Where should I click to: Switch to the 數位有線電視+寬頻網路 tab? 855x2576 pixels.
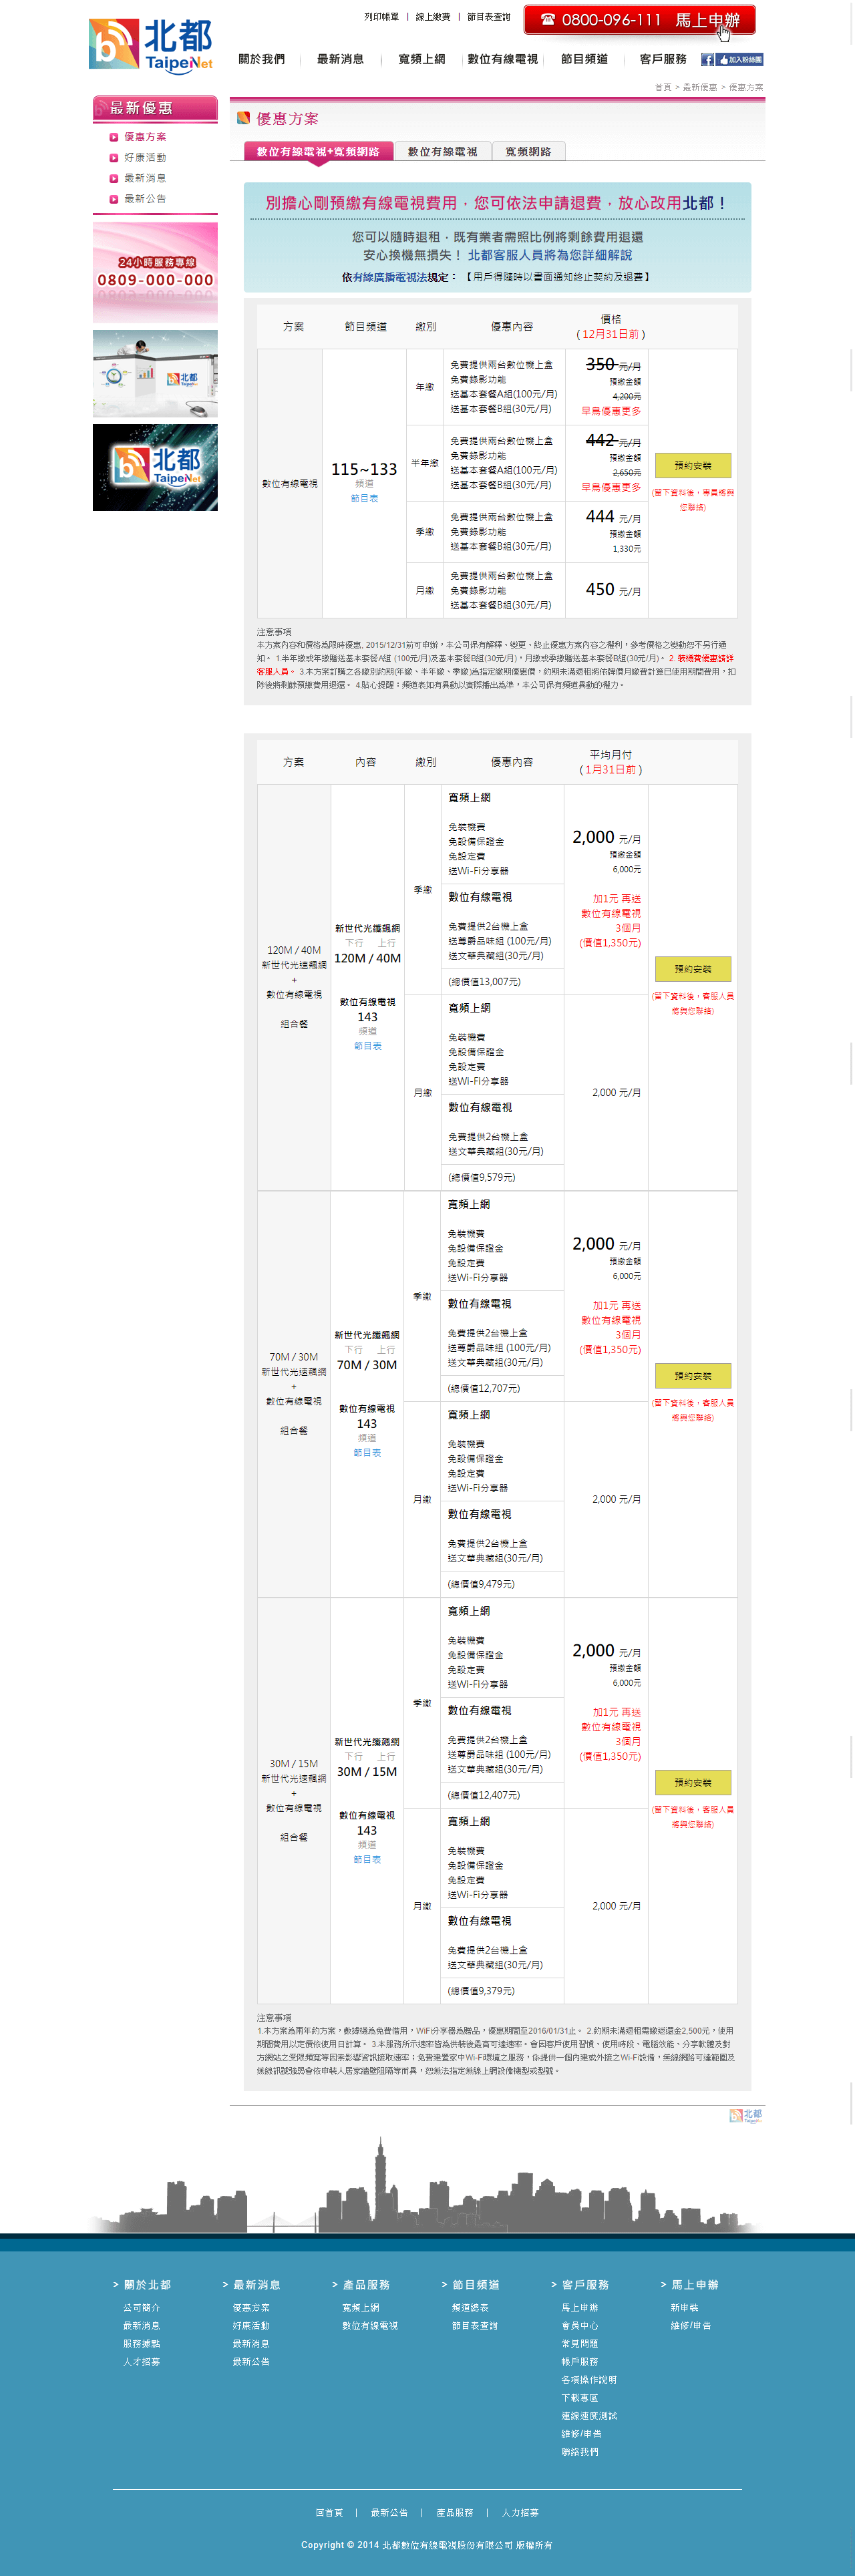click(x=318, y=151)
